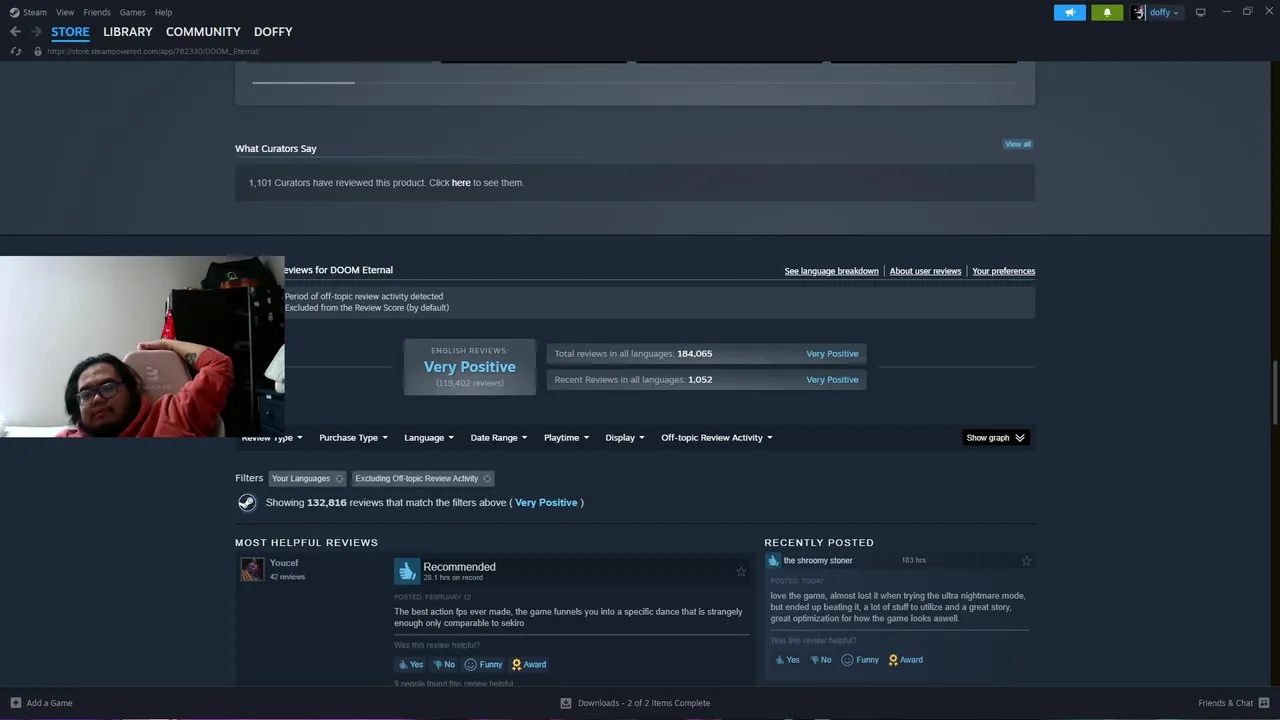
Task: Click View all curators button
Action: pos(1018,144)
